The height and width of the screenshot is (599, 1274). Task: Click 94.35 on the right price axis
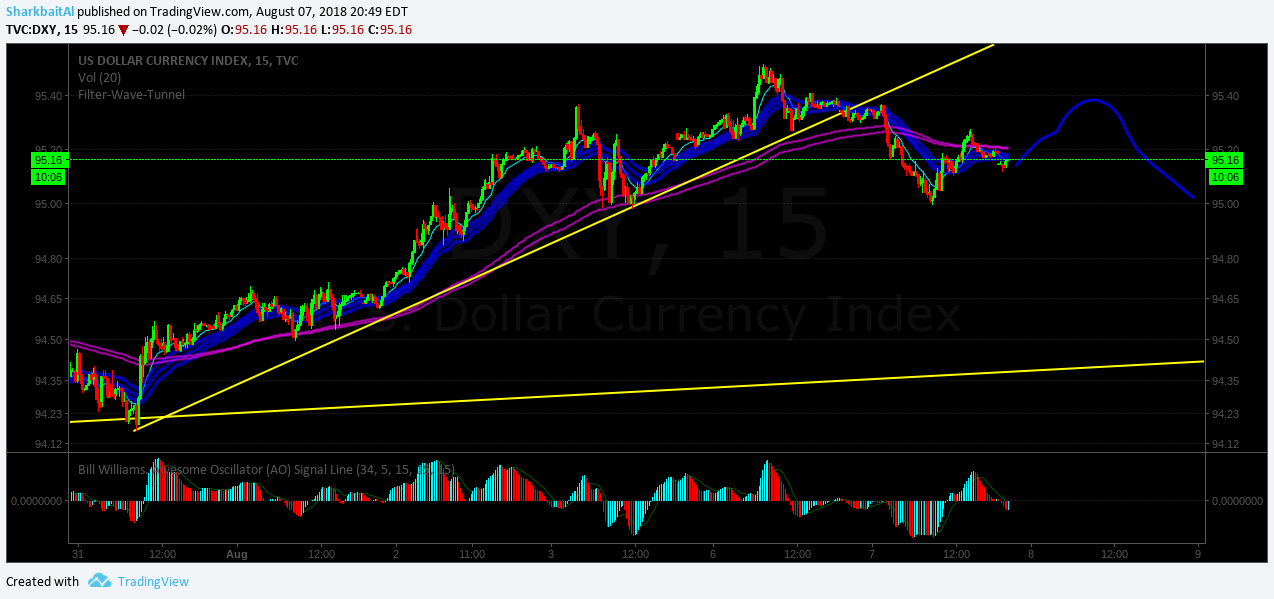pos(1225,381)
